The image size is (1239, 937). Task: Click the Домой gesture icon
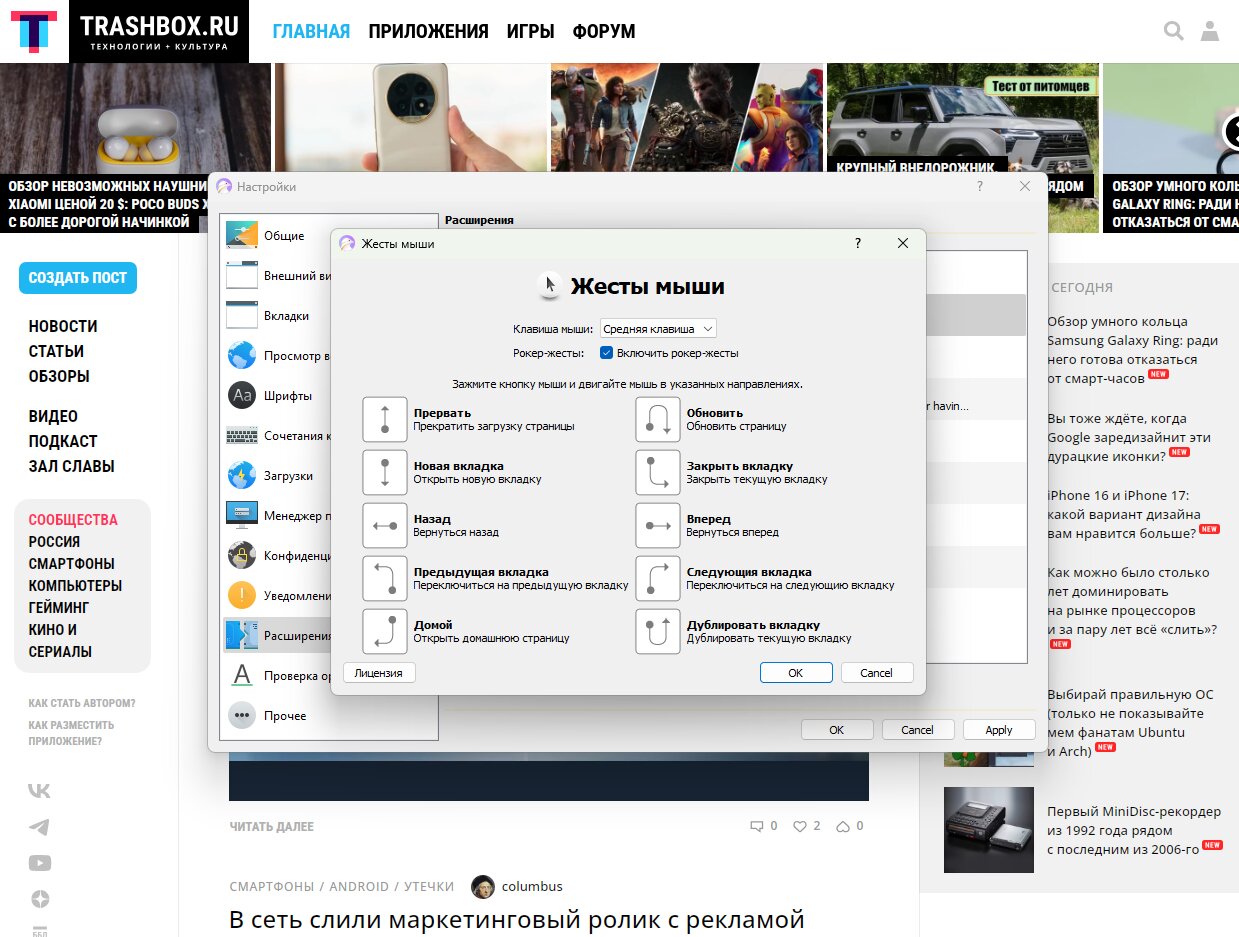[385, 632]
